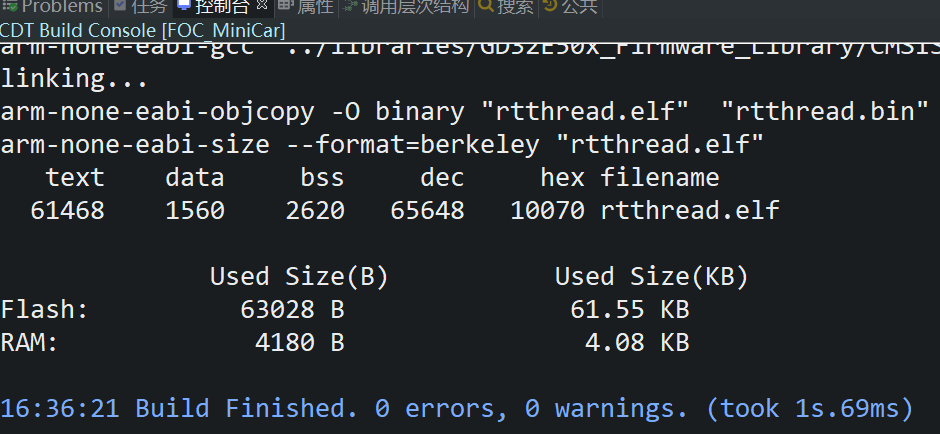Show the 调用层次结构 call hierarchy tab
Image resolution: width=940 pixels, height=434 pixels.
pos(415,6)
